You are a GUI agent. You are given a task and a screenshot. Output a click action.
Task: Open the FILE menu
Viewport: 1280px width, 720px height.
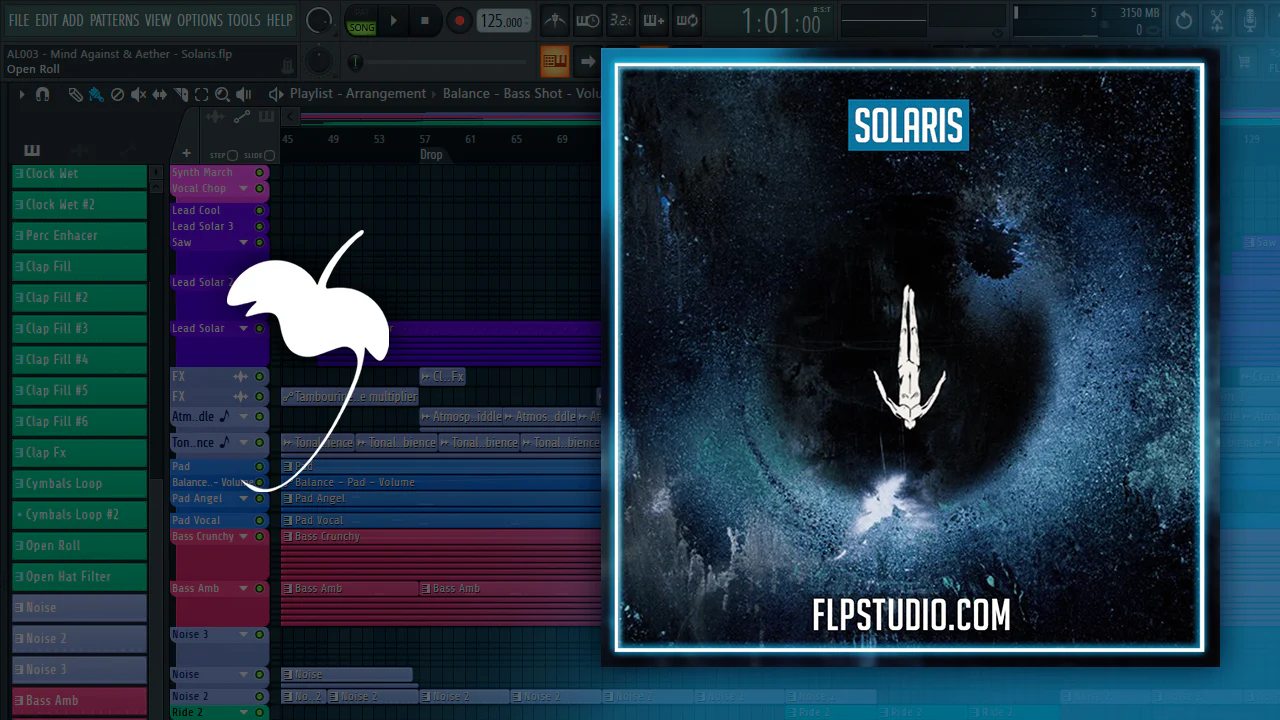[19, 20]
